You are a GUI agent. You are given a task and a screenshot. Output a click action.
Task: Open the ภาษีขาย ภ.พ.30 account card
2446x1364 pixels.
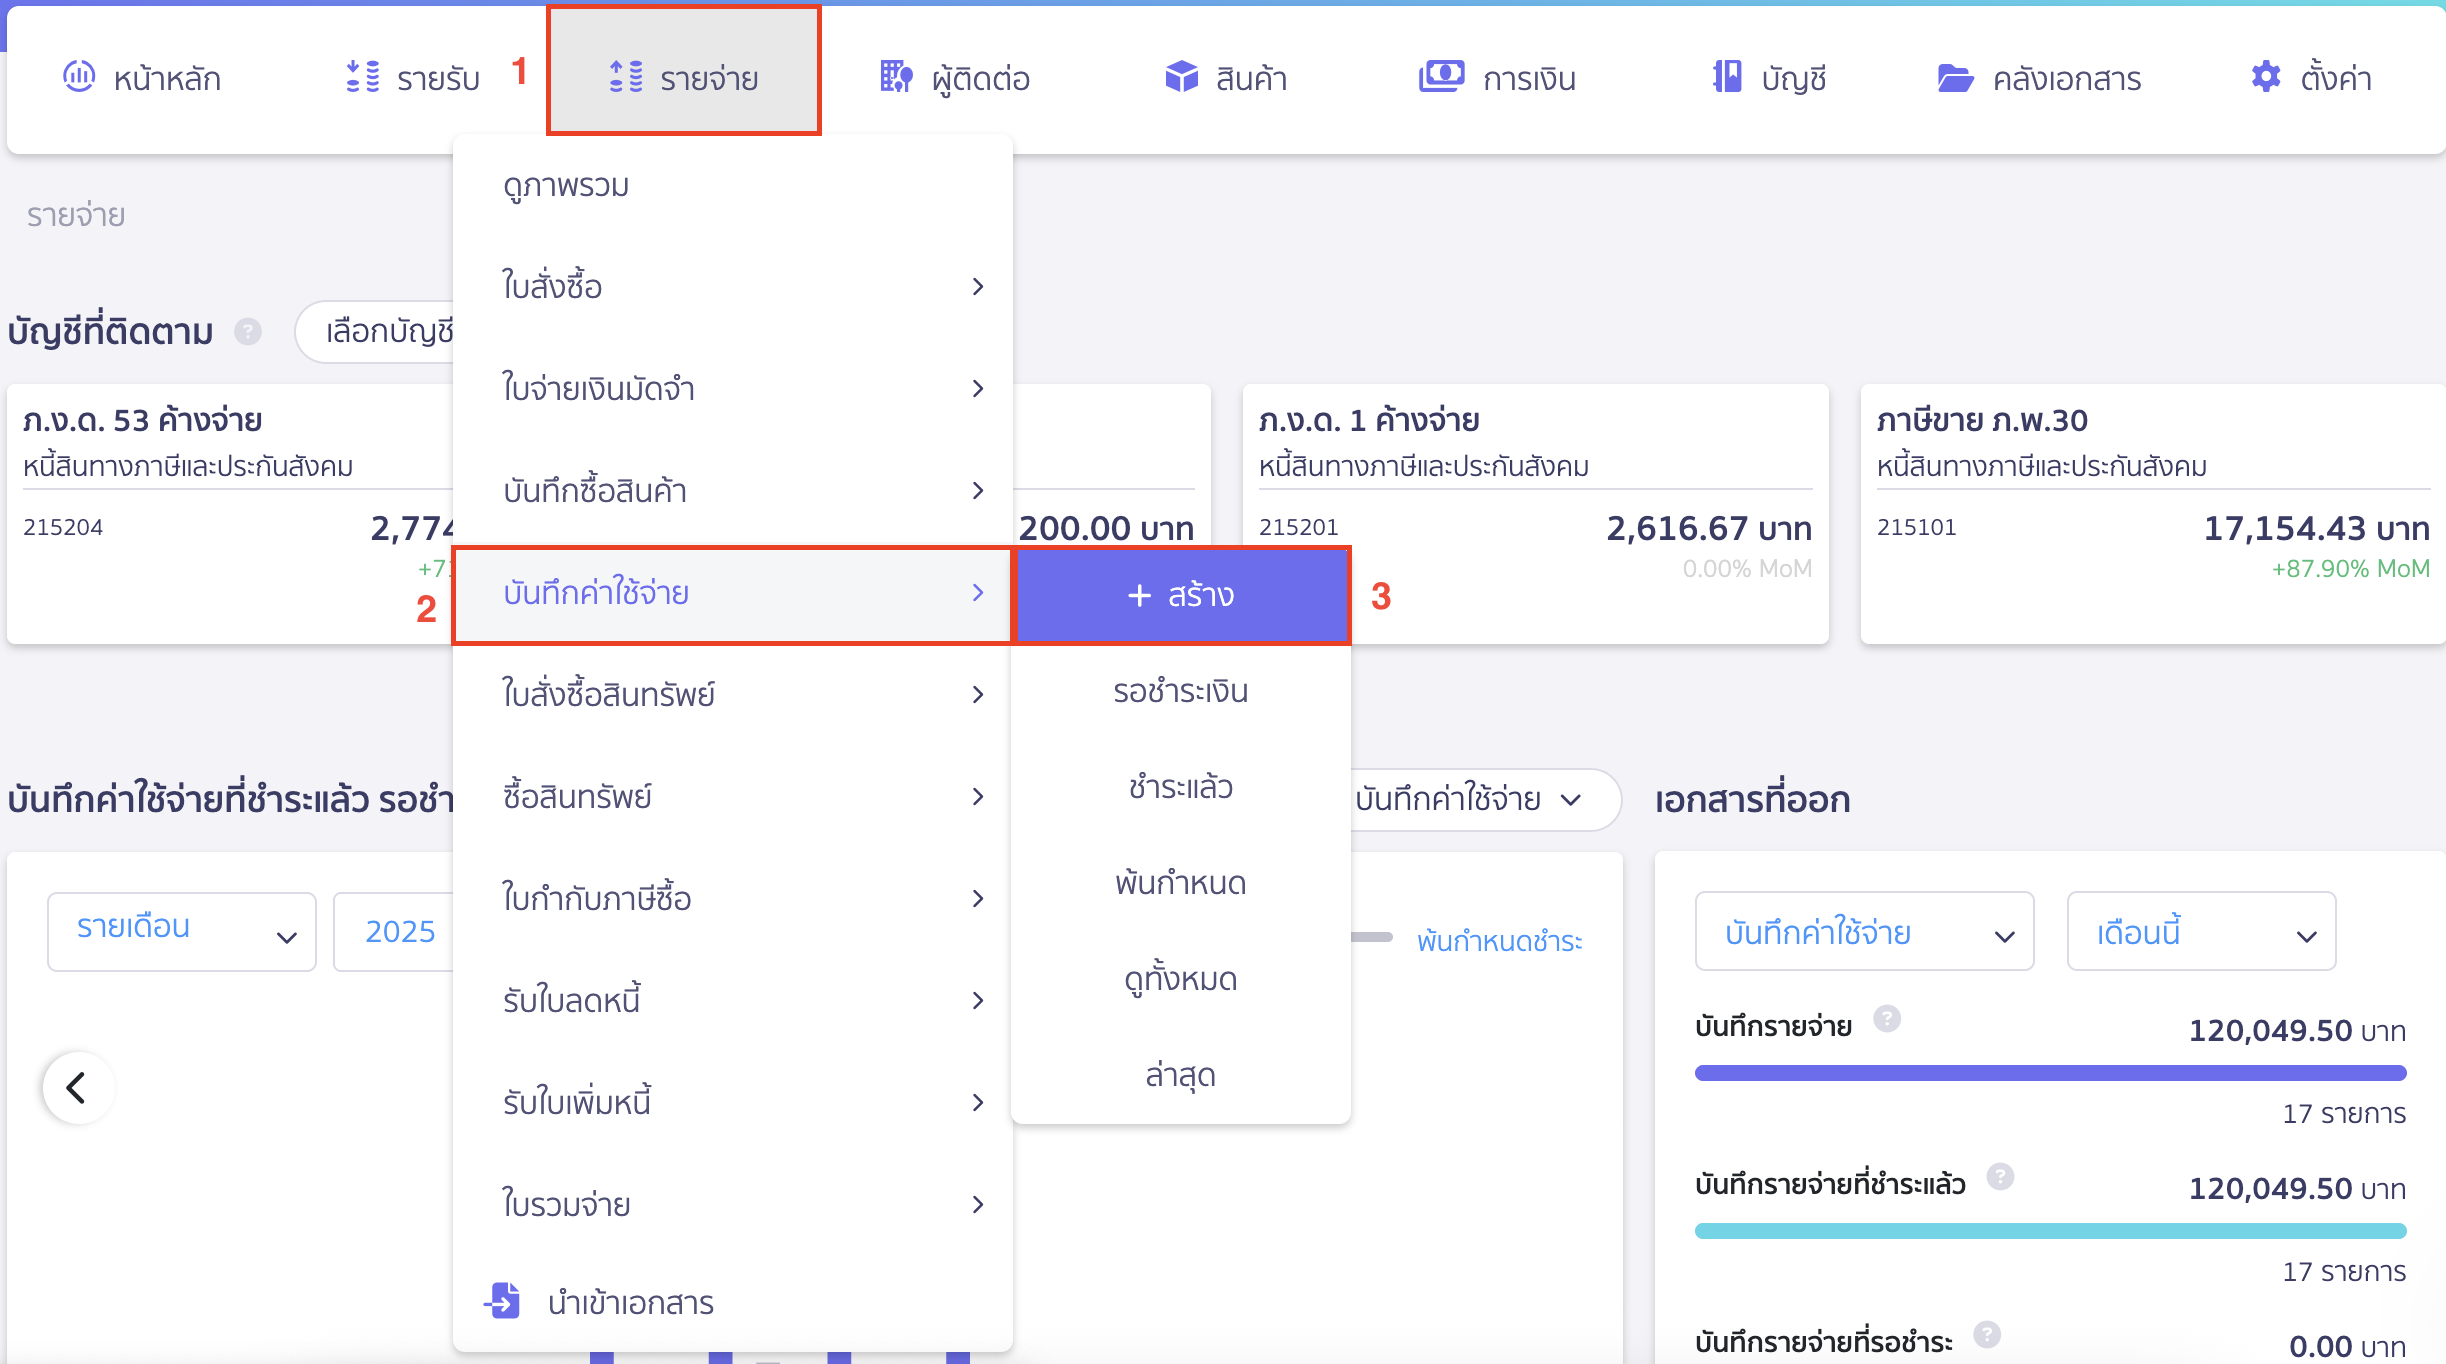(2153, 514)
